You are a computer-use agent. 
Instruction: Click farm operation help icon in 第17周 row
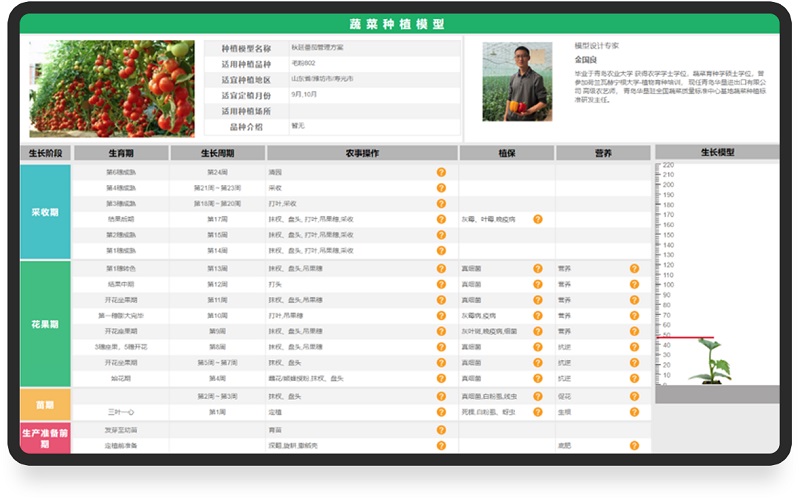pyautogui.click(x=441, y=219)
